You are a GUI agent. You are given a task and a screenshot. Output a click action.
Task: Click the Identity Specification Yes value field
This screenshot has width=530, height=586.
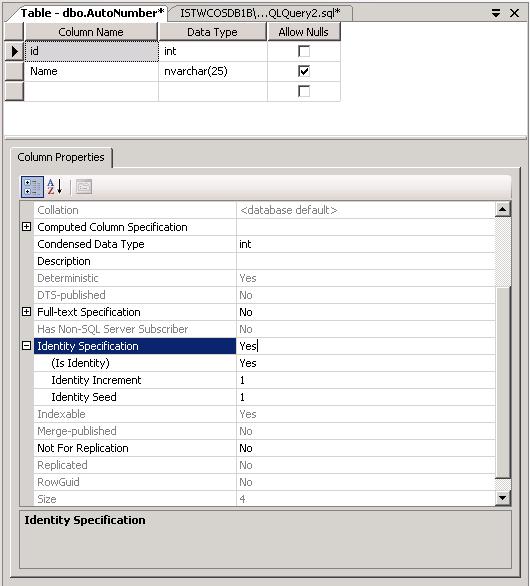point(366,346)
